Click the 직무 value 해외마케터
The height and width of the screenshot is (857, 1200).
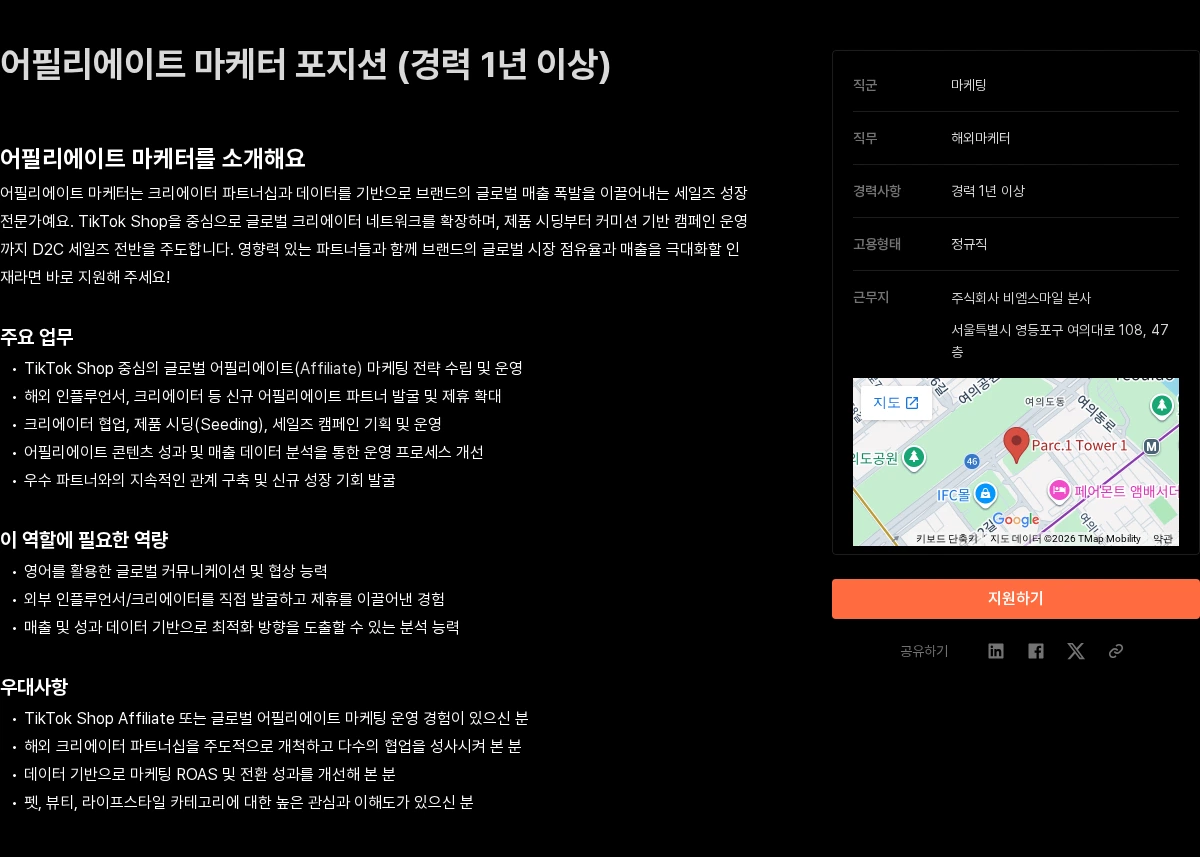click(981, 138)
